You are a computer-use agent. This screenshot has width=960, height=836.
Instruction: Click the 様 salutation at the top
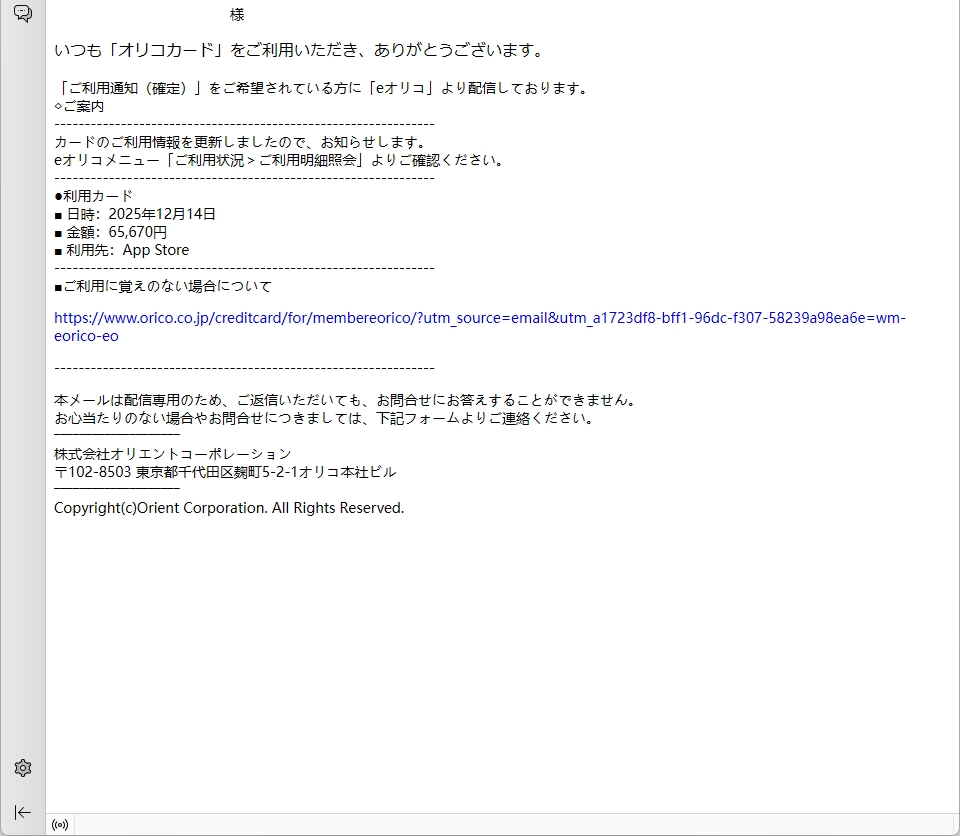coord(237,15)
